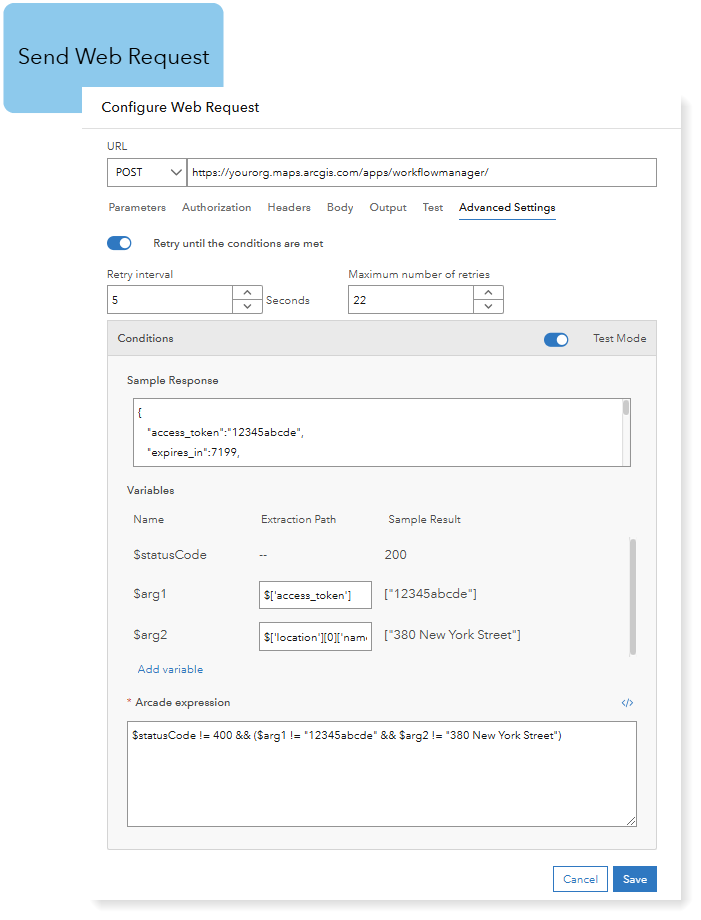Open the POST method dropdown
This screenshot has width=701, height=920.
147,172
